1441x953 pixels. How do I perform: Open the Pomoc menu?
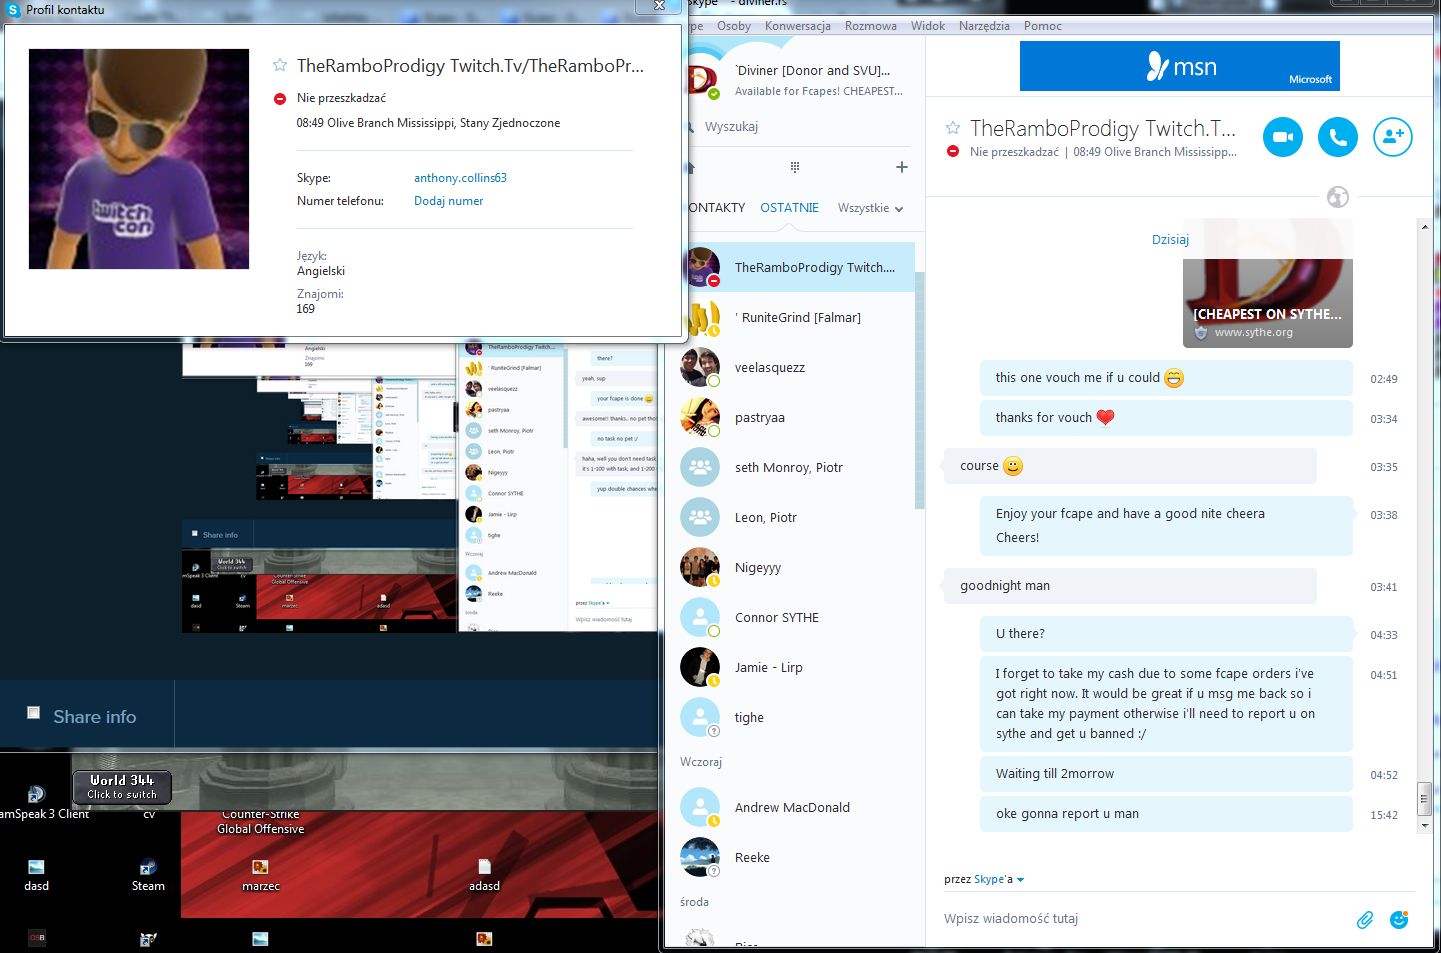tap(1043, 26)
